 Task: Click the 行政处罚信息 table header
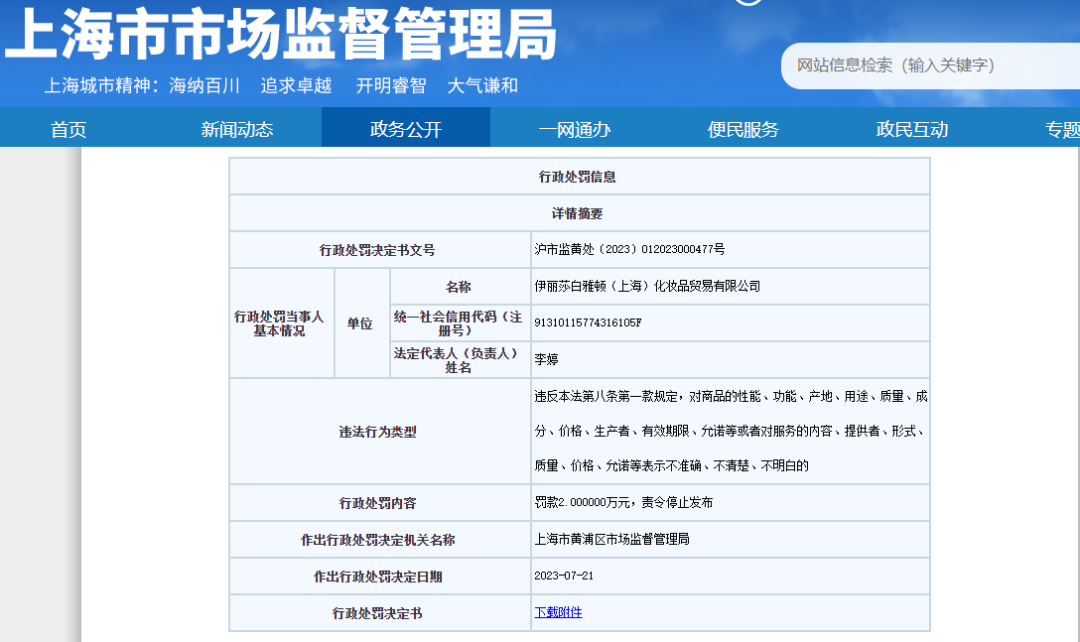click(x=578, y=176)
